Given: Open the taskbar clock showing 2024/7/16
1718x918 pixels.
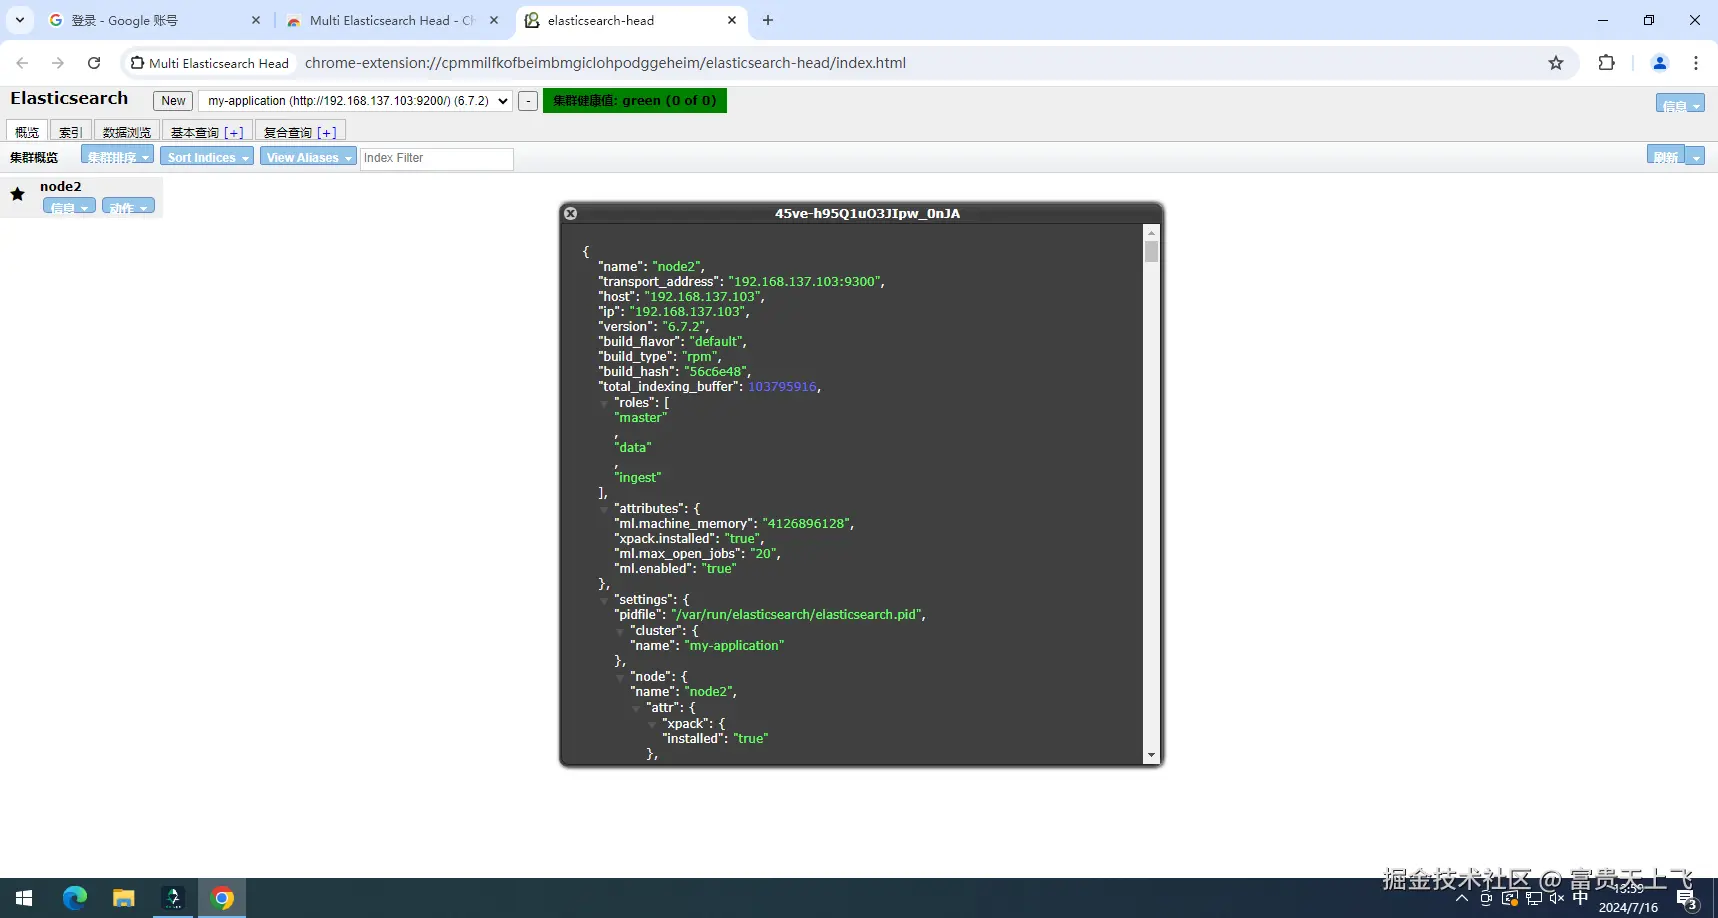Looking at the screenshot, I should tap(1628, 898).
